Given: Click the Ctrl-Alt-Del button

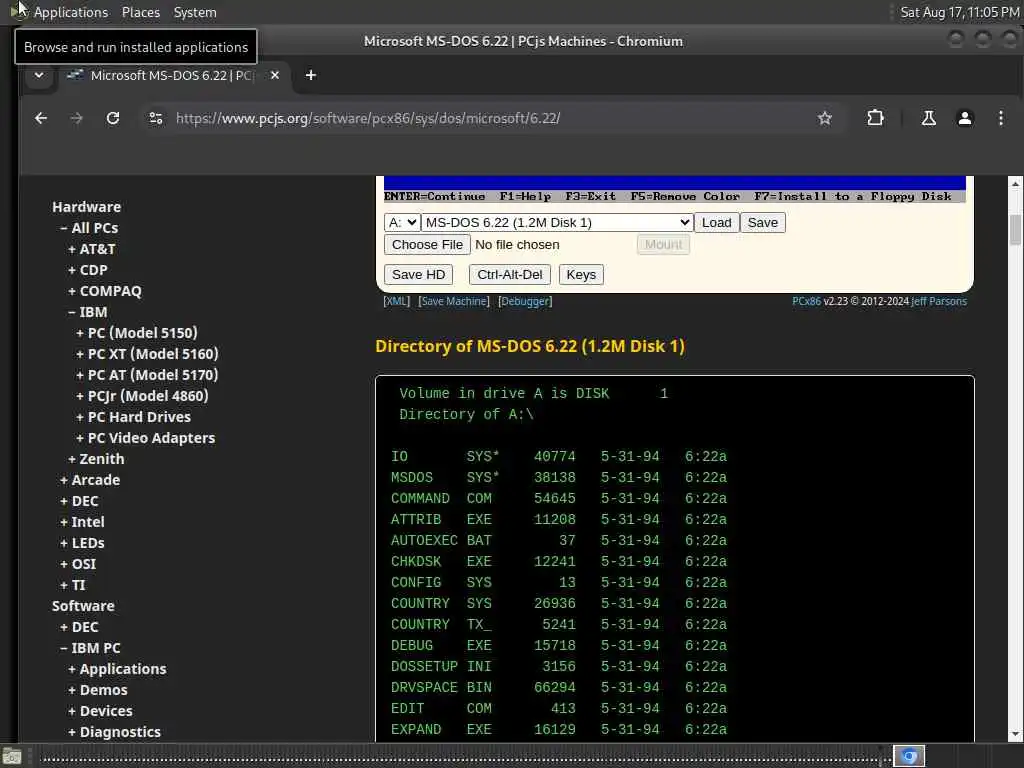Looking at the screenshot, I should (509, 275).
